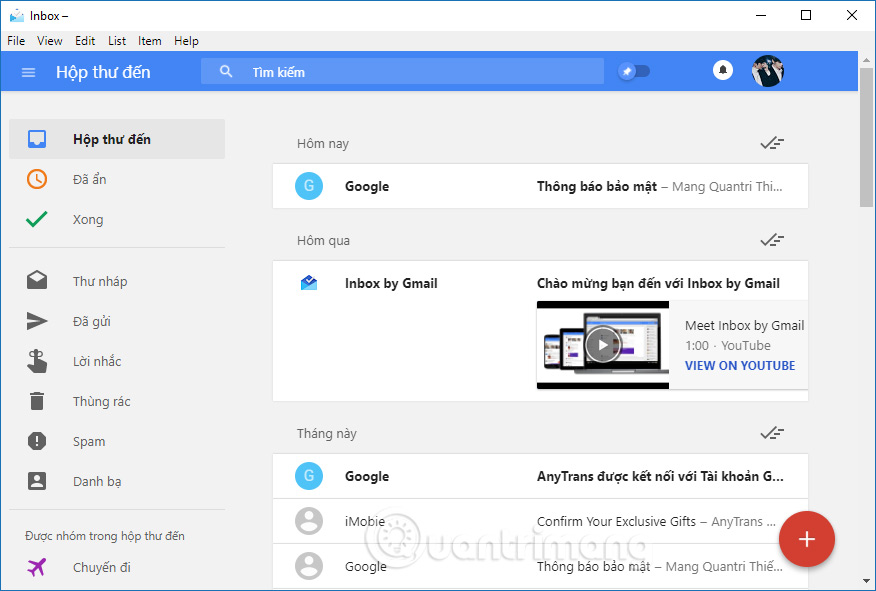Click the compose plus button
This screenshot has width=876, height=591.
click(807, 539)
